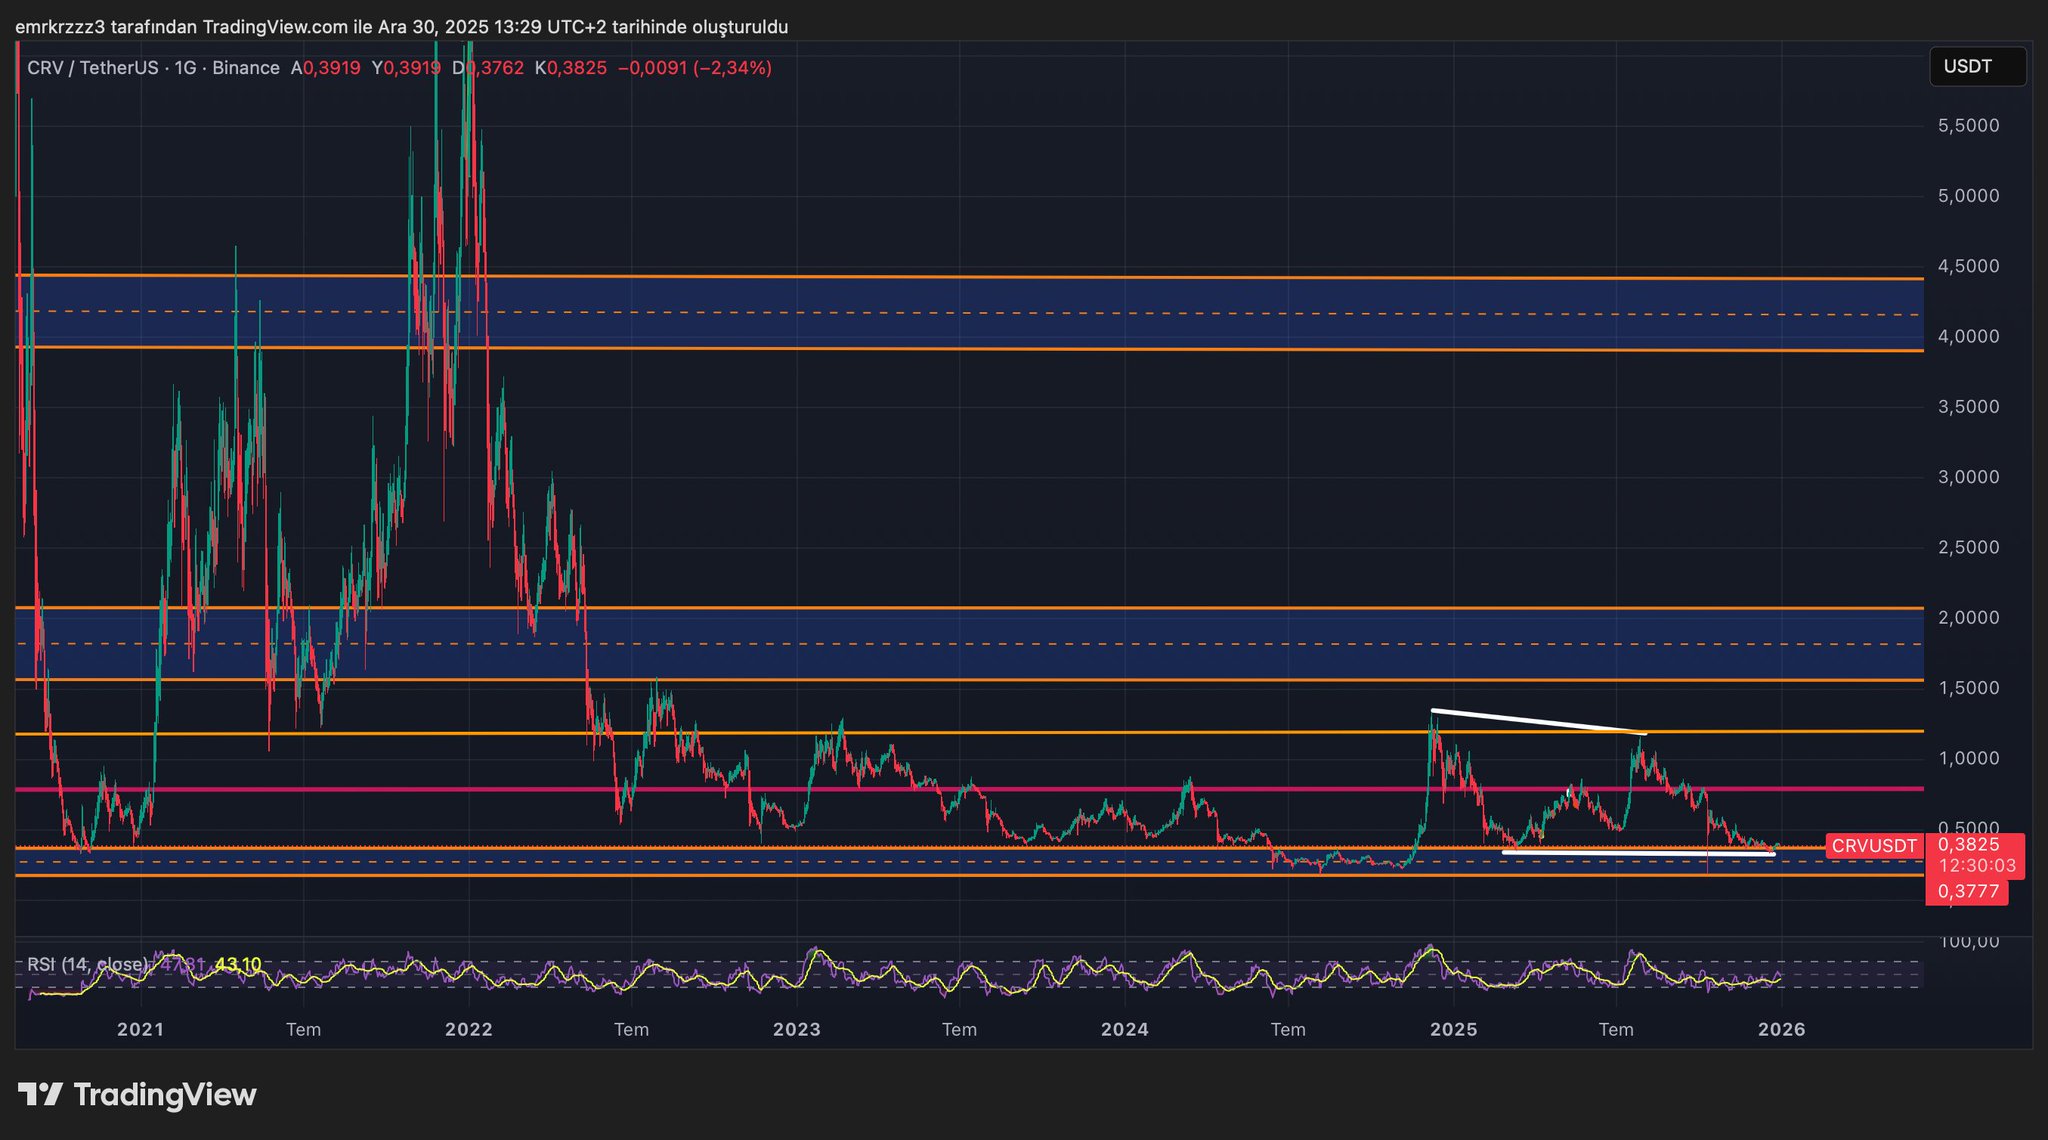Click the Binance exchange label

pos(246,68)
